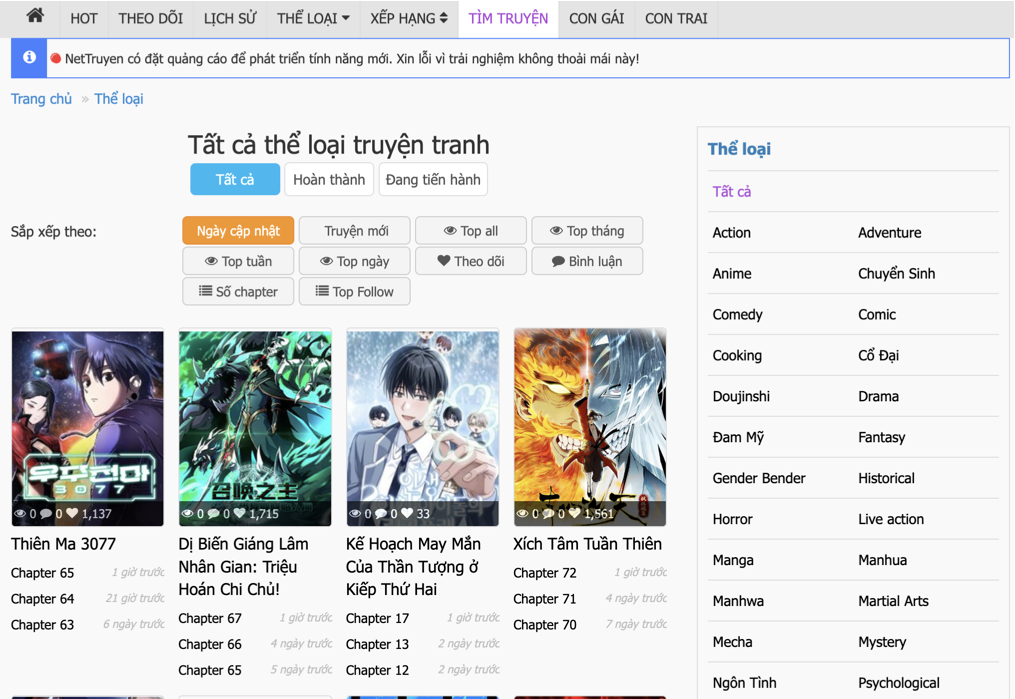Screen dimensions: 1015x699
Task: Select the Historical genre
Action: pos(886,478)
